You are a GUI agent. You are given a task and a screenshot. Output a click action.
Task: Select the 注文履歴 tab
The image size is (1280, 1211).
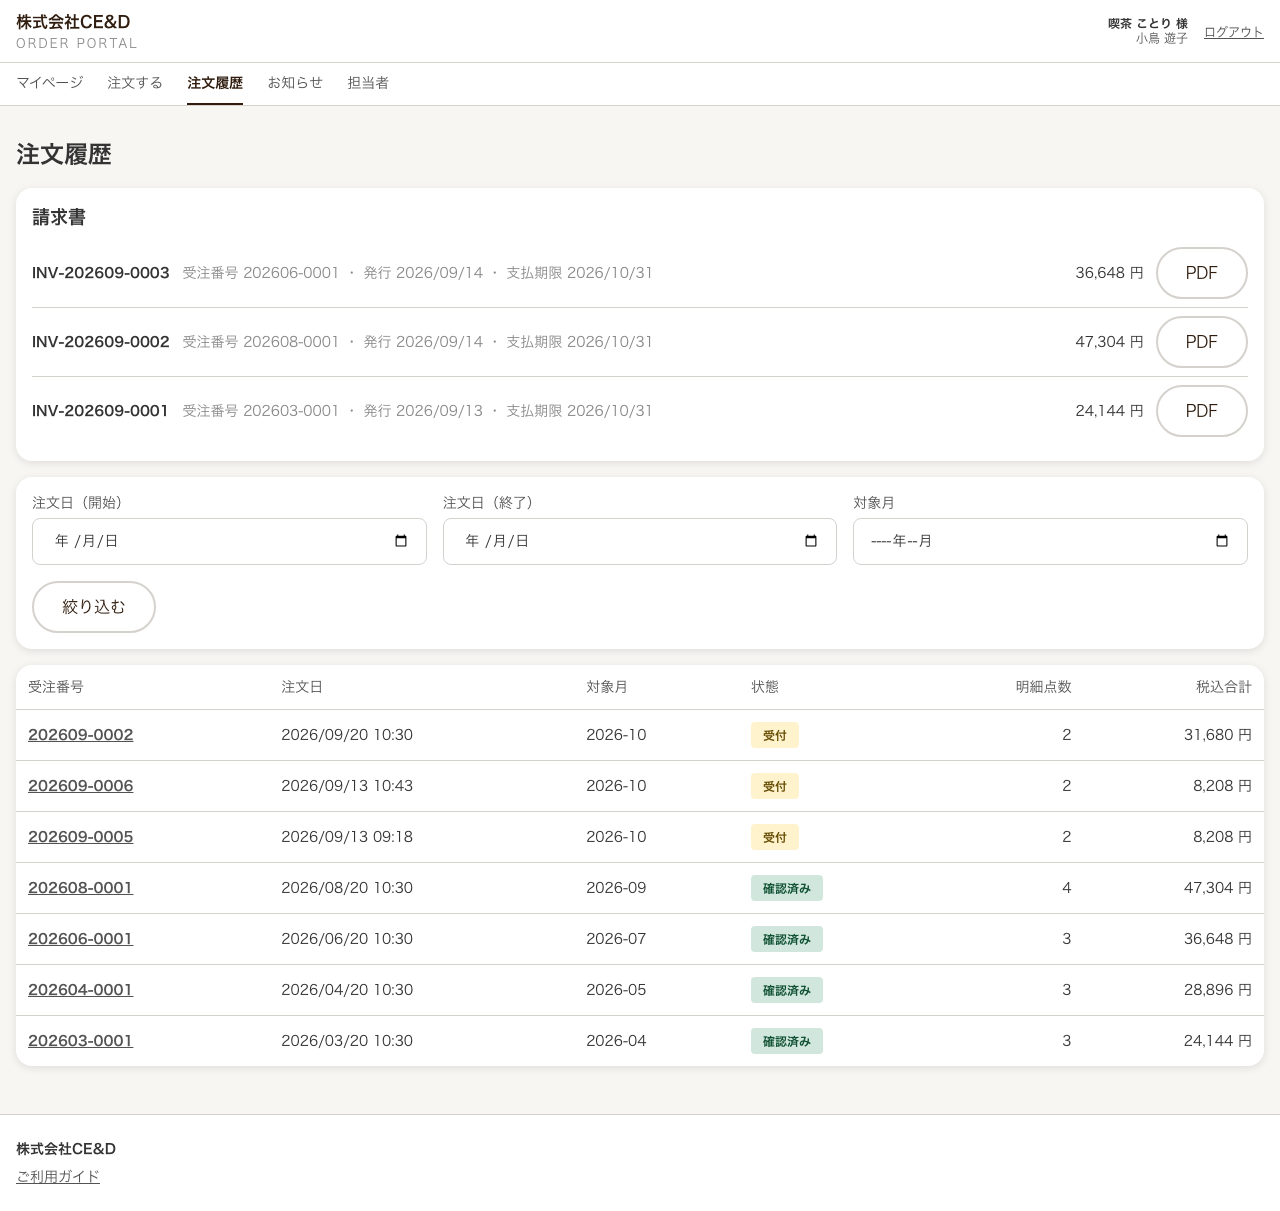[215, 83]
